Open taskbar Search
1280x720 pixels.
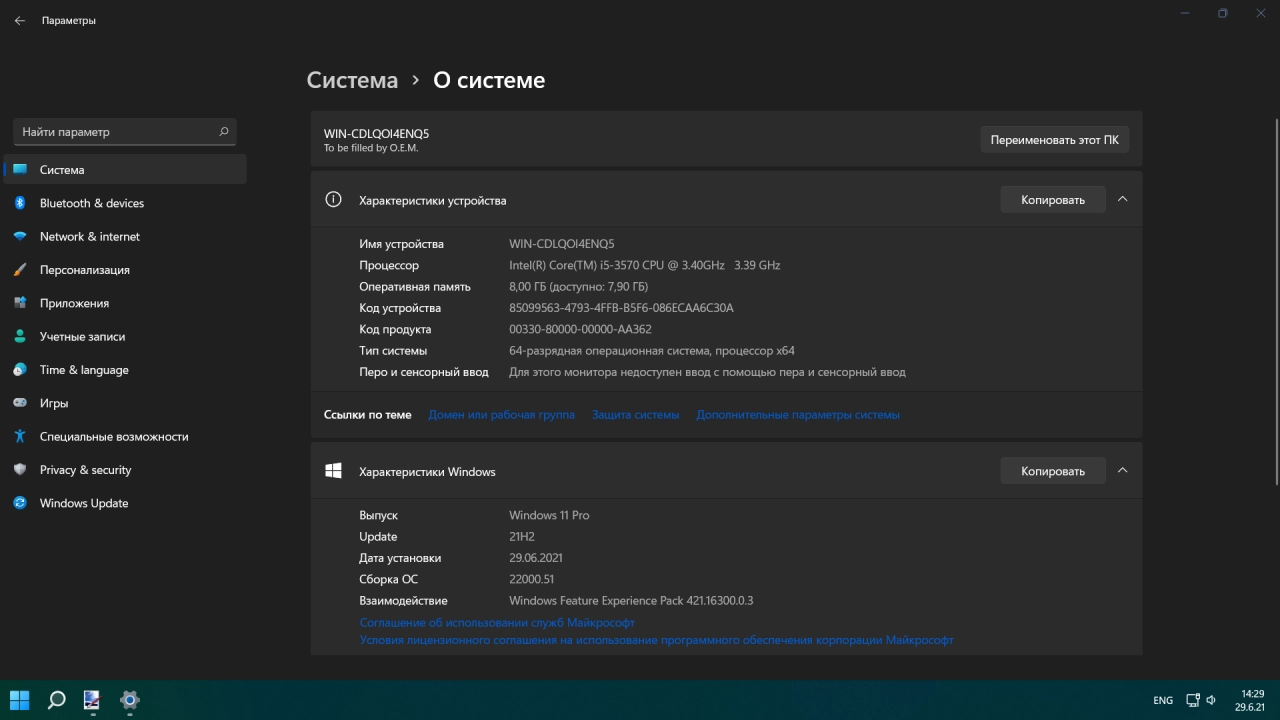pyautogui.click(x=57, y=700)
